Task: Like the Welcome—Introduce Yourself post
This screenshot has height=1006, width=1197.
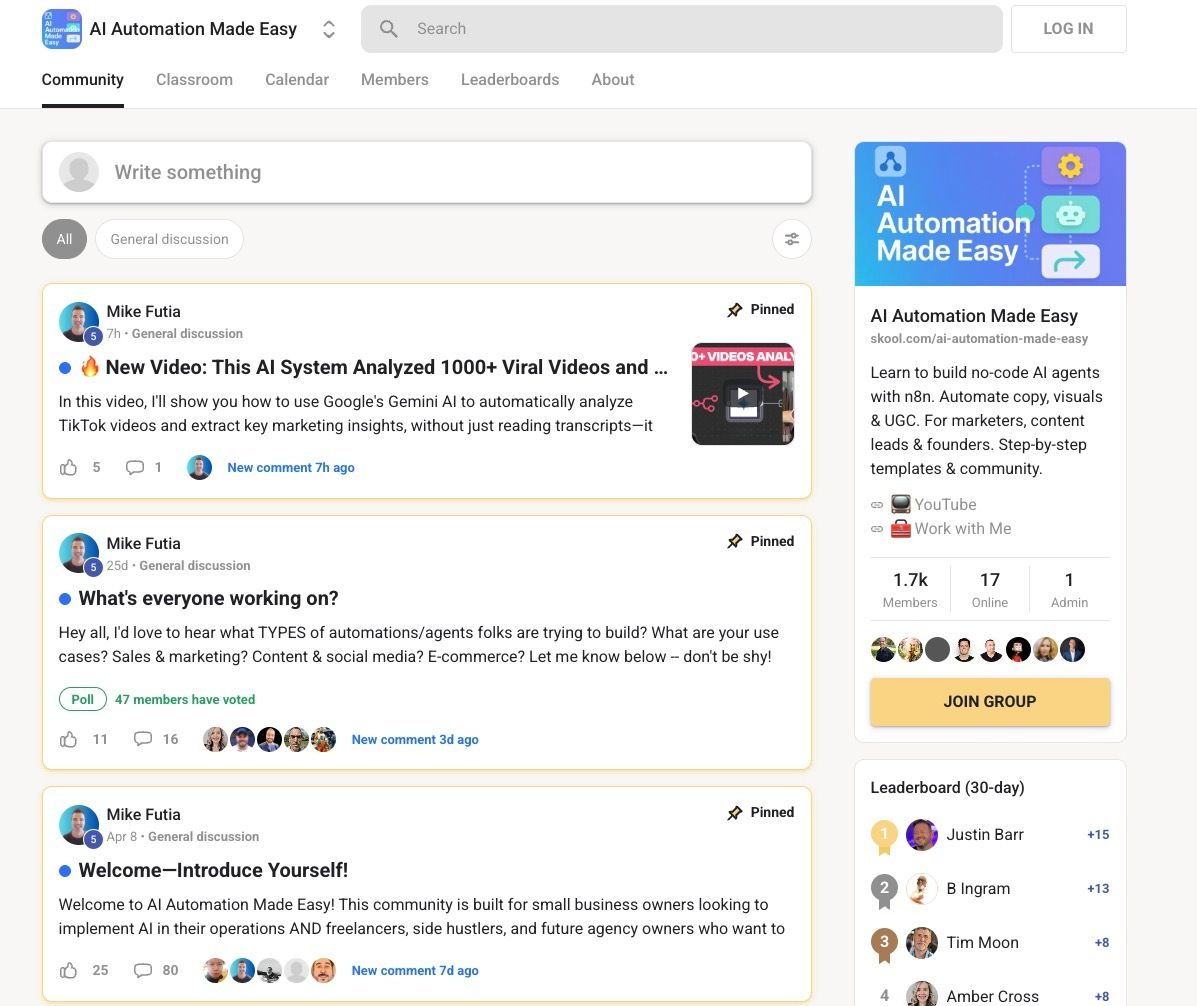Action: pyautogui.click(x=69, y=970)
